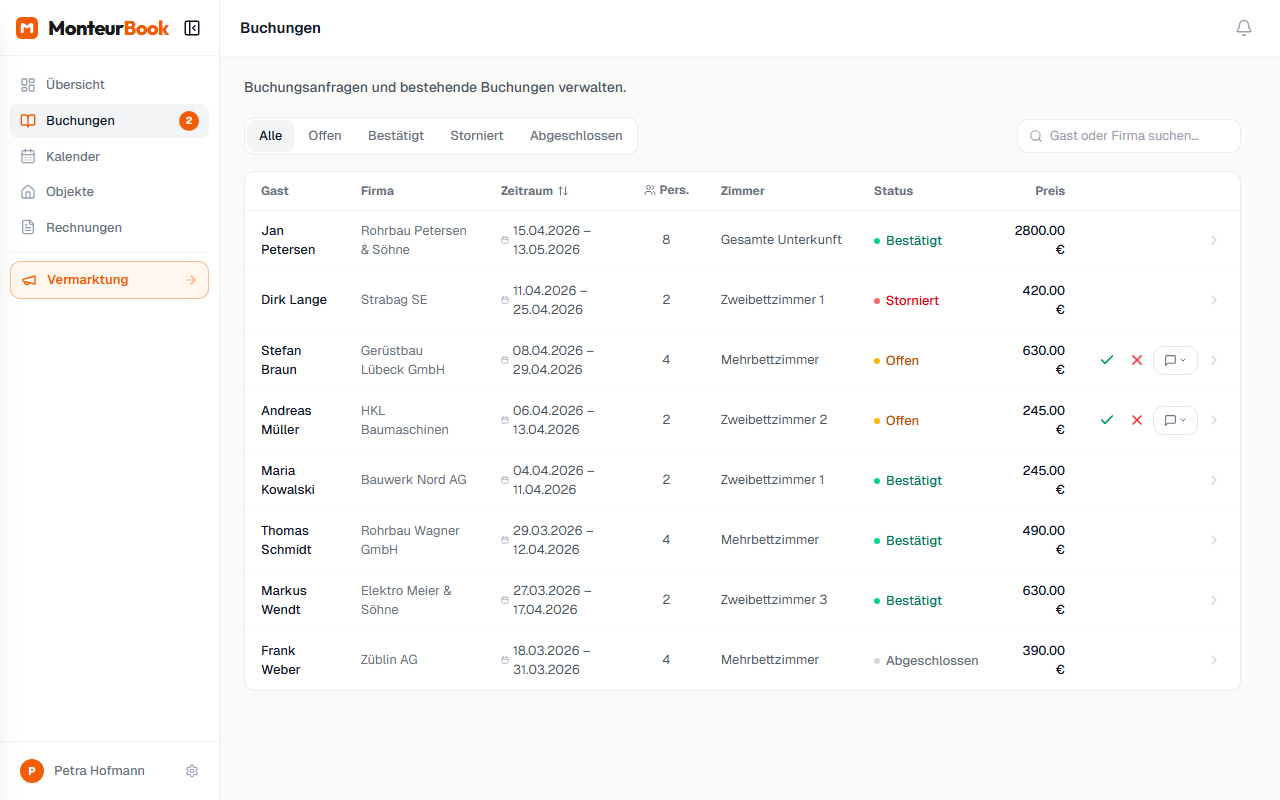
Task: Go to Kalender in sidebar
Action: click(73, 157)
